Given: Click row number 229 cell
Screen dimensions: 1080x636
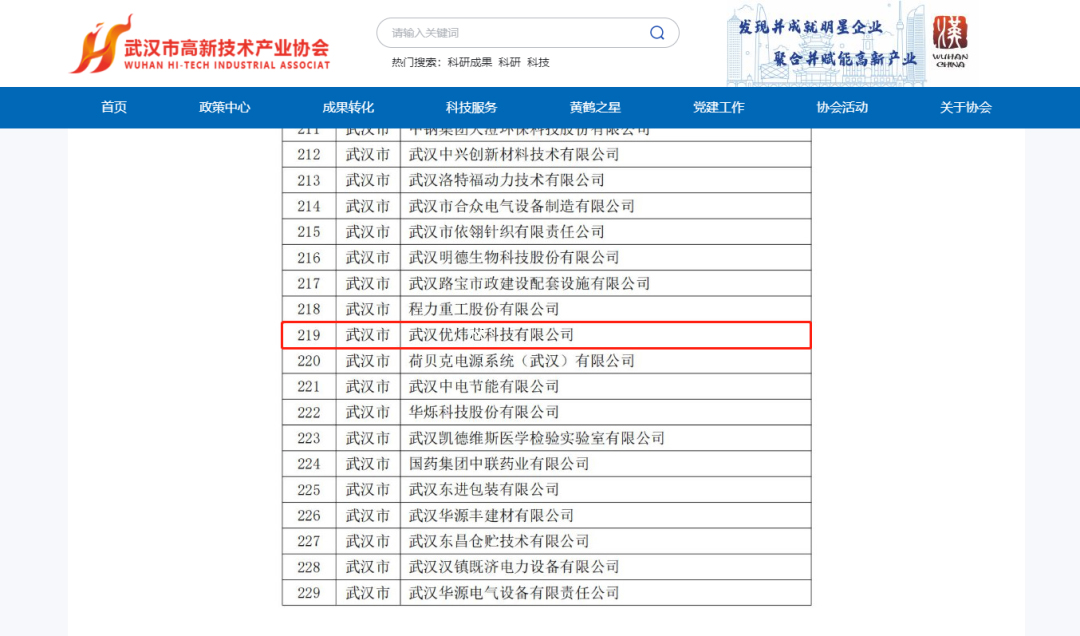Looking at the screenshot, I should (309, 593).
